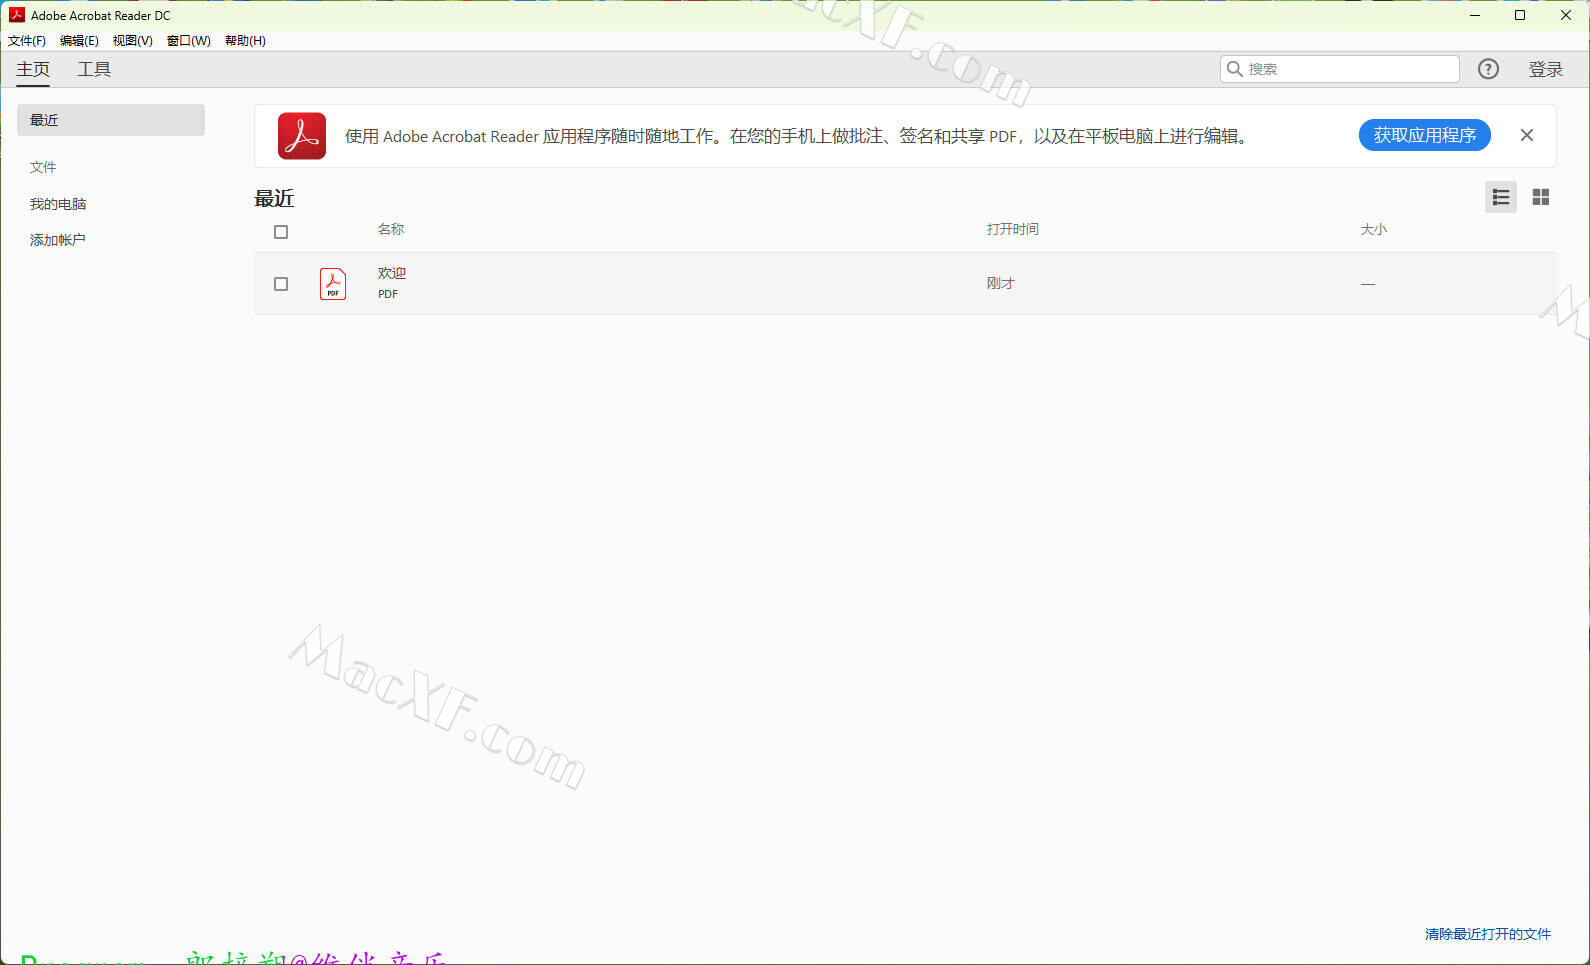Image resolution: width=1590 pixels, height=965 pixels.
Task: Open the 文件(F) menu
Action: pos(27,41)
